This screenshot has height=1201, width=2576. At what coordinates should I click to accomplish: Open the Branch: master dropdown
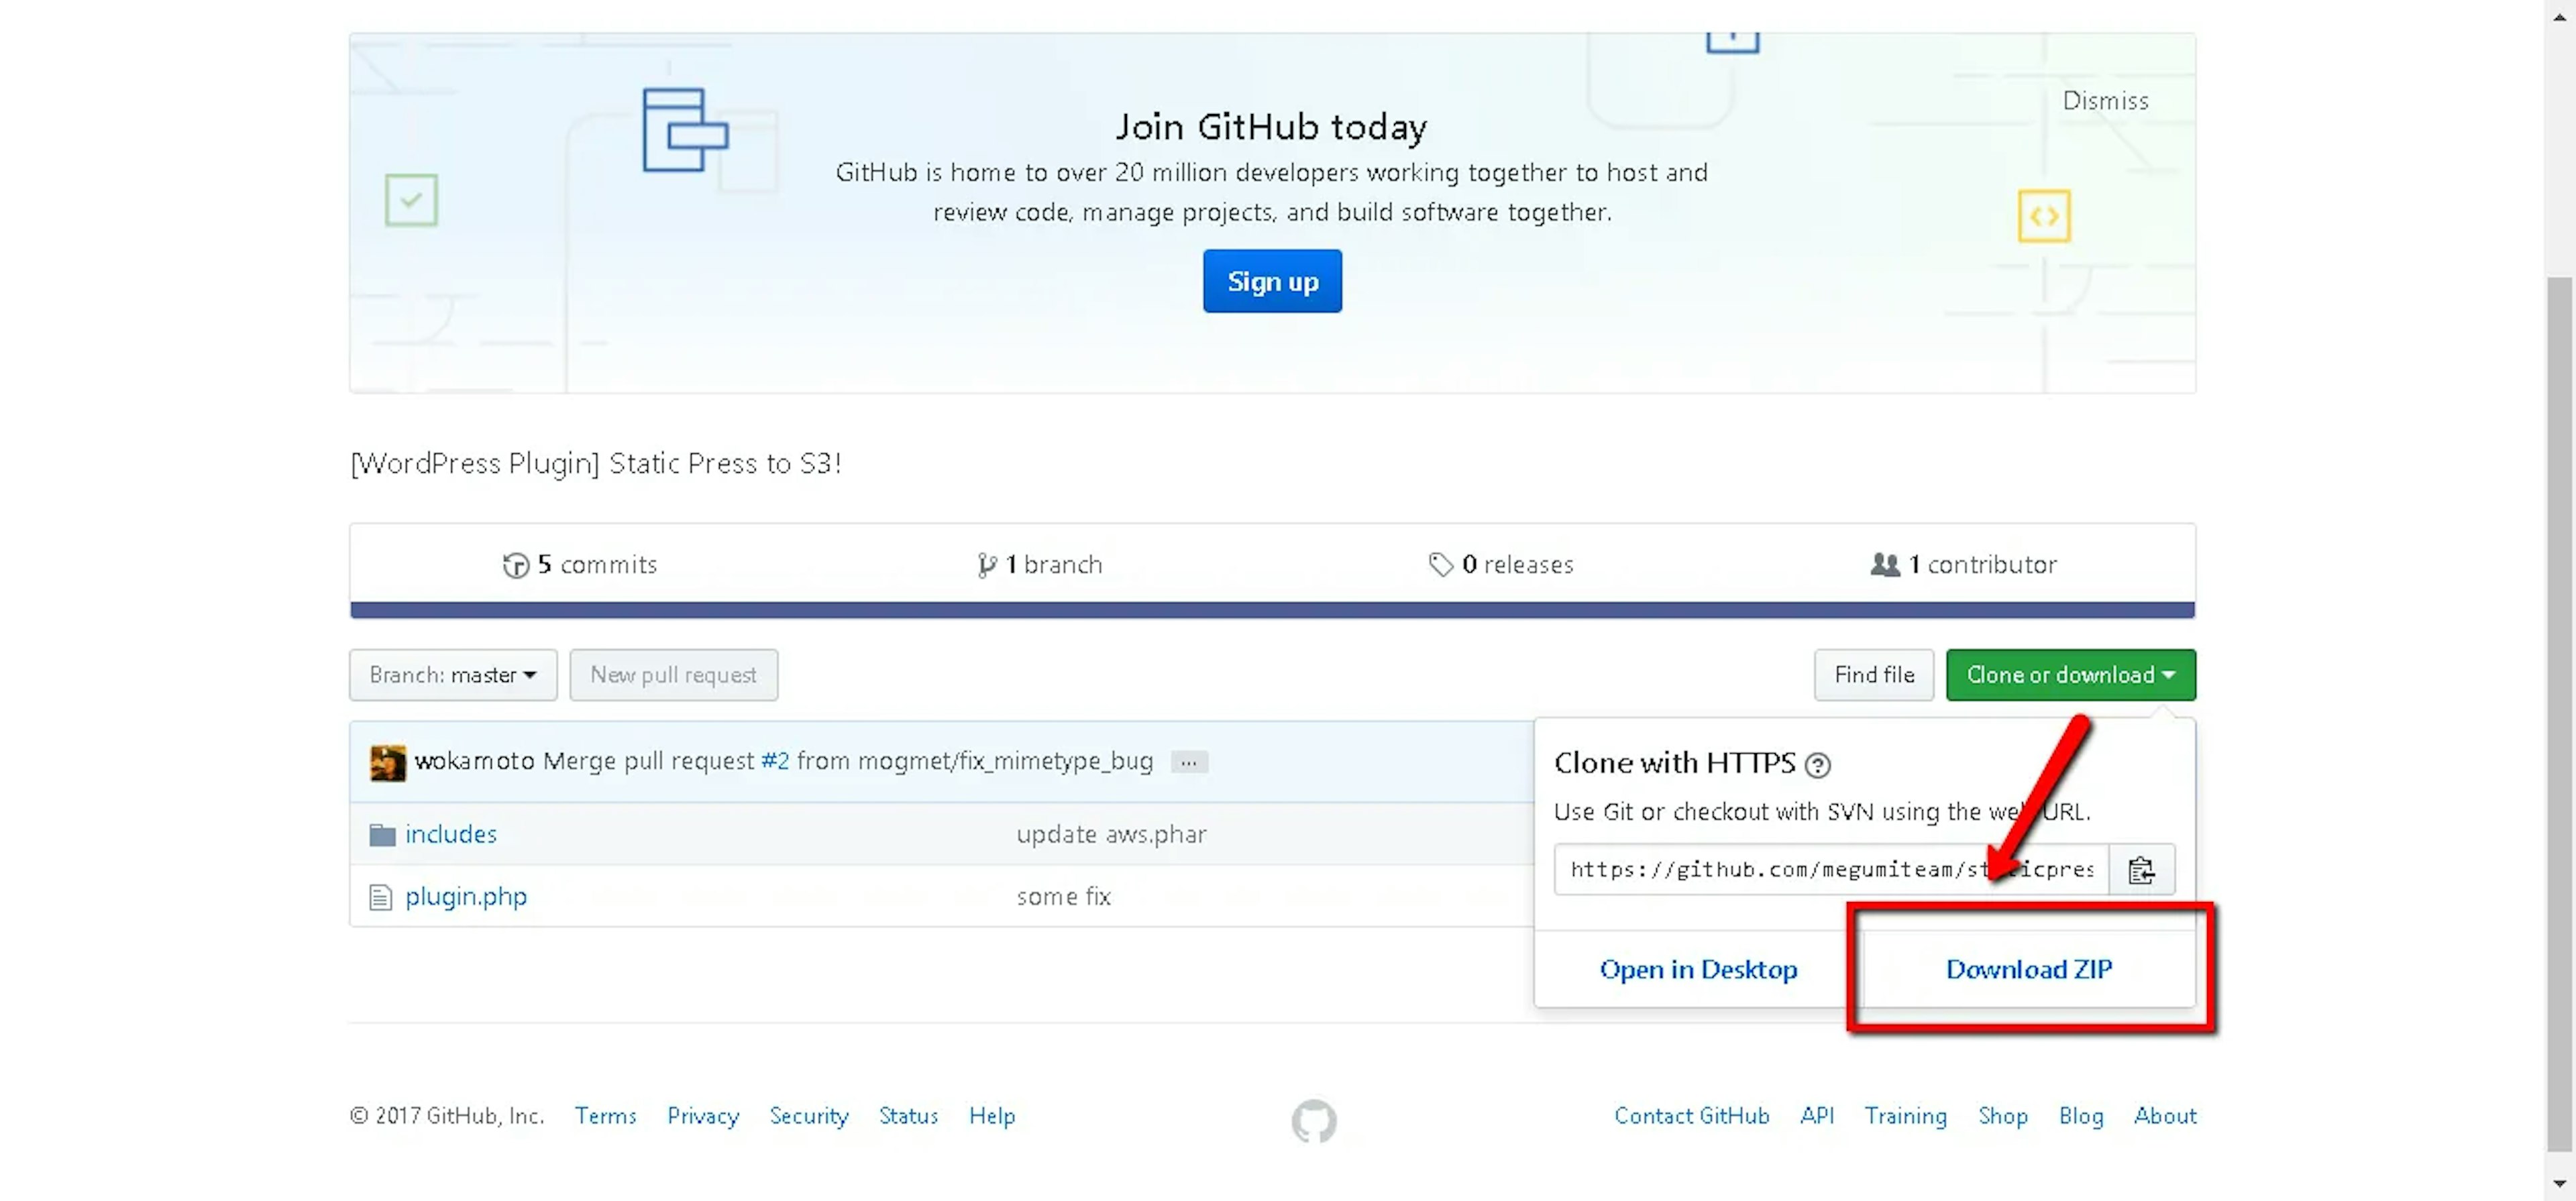453,675
